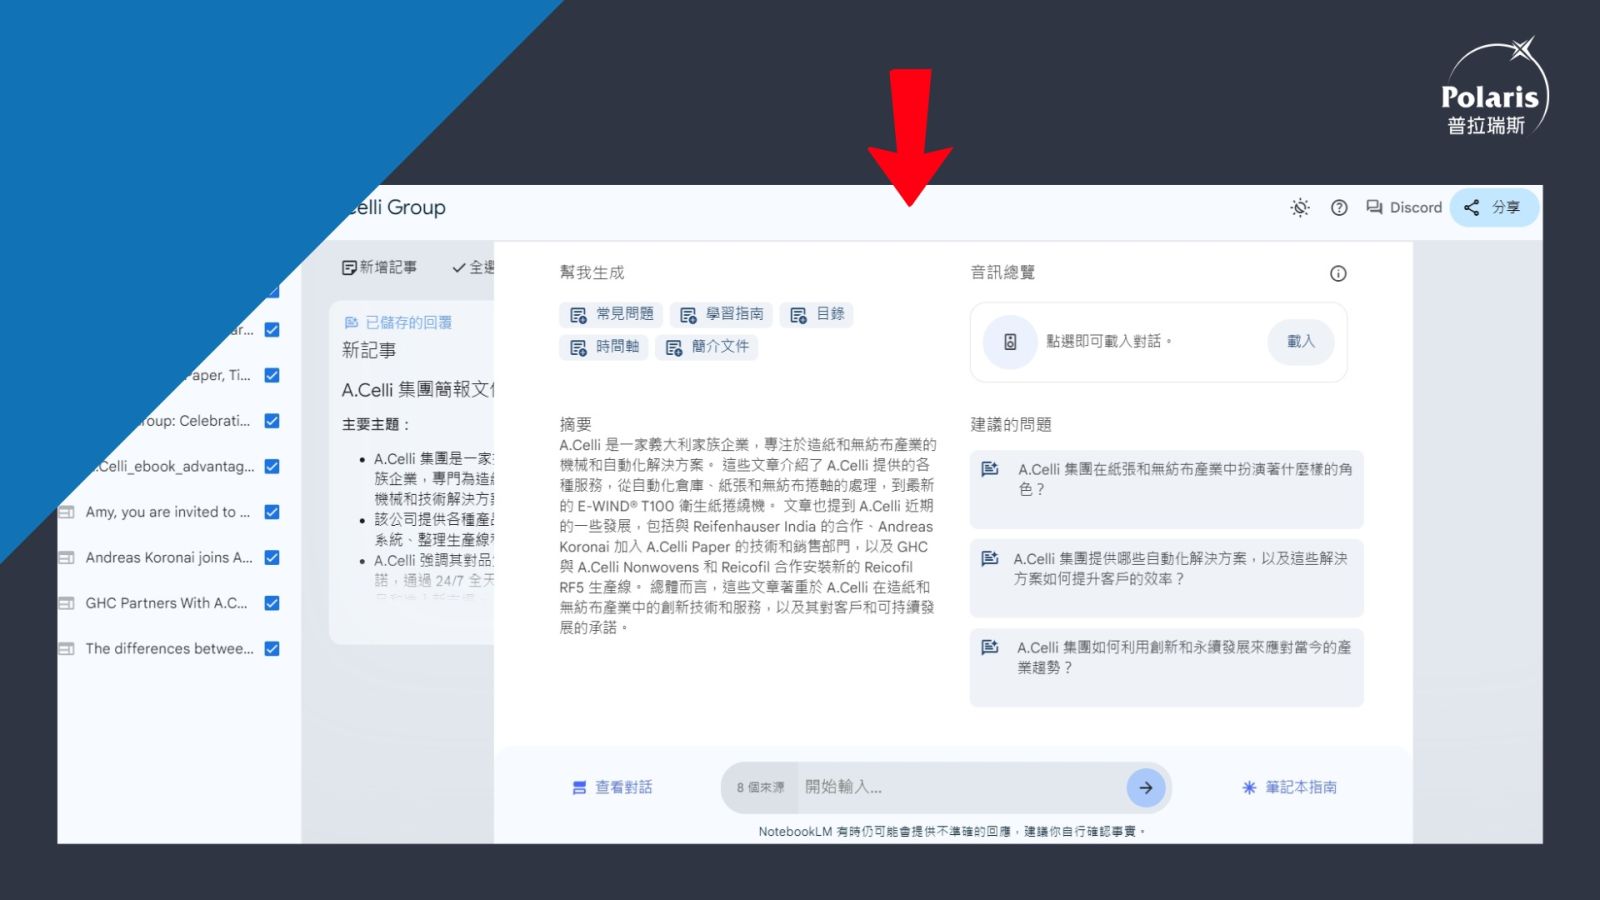Open the help question mark icon
Image resolution: width=1600 pixels, height=900 pixels.
click(x=1339, y=208)
